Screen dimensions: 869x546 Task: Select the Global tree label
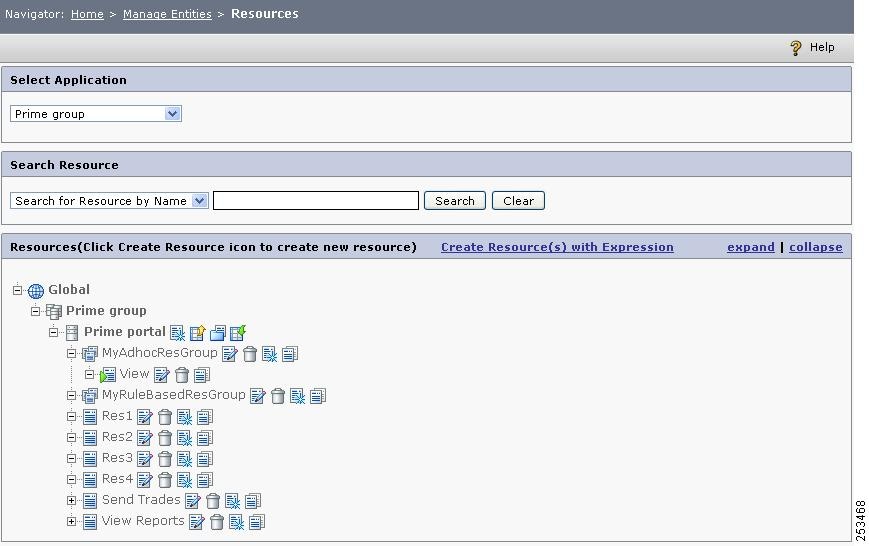(x=69, y=289)
